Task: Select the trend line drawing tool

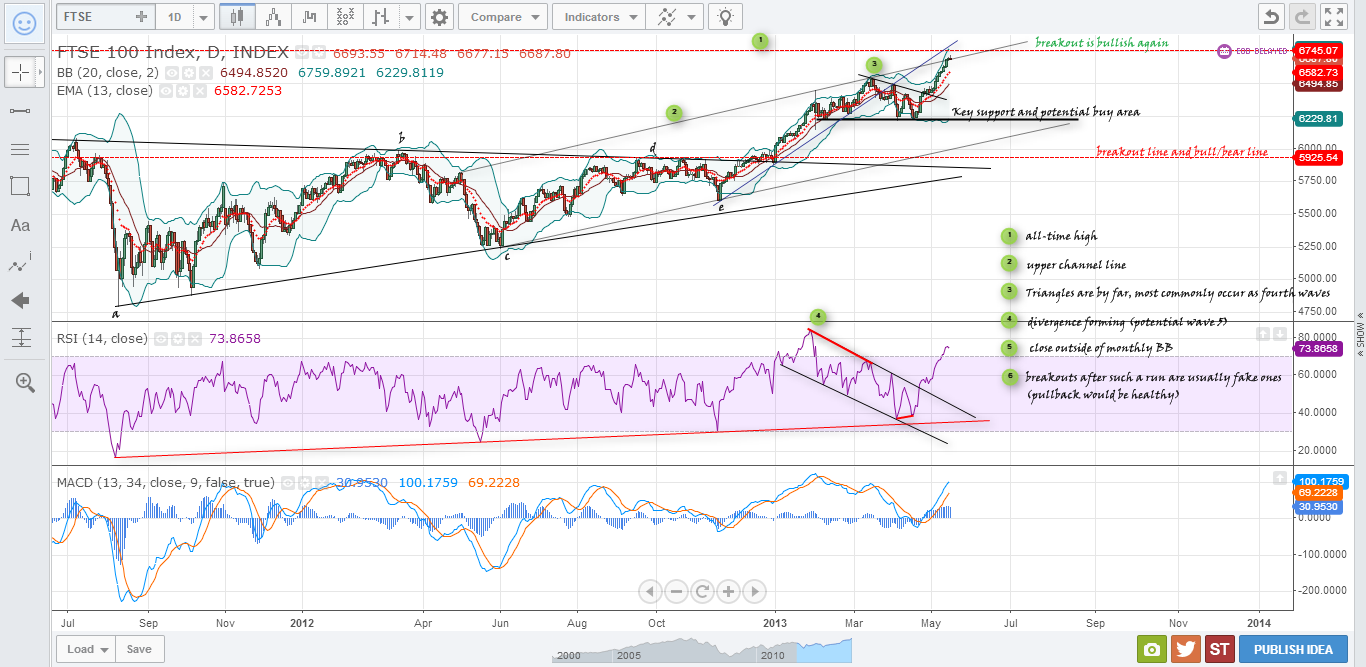Action: click(x=20, y=110)
